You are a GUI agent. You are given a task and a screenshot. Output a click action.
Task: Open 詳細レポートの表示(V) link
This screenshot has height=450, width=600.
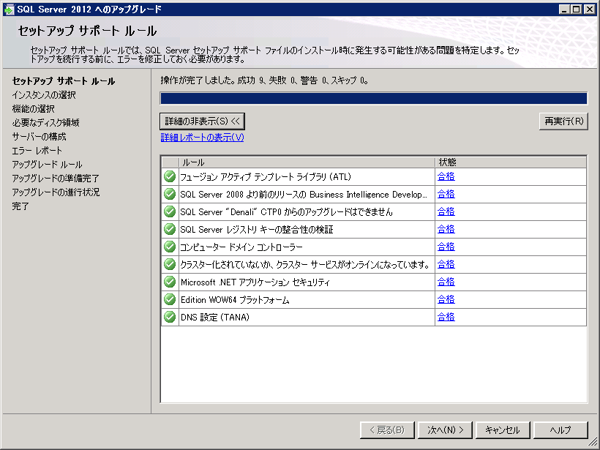[202, 137]
